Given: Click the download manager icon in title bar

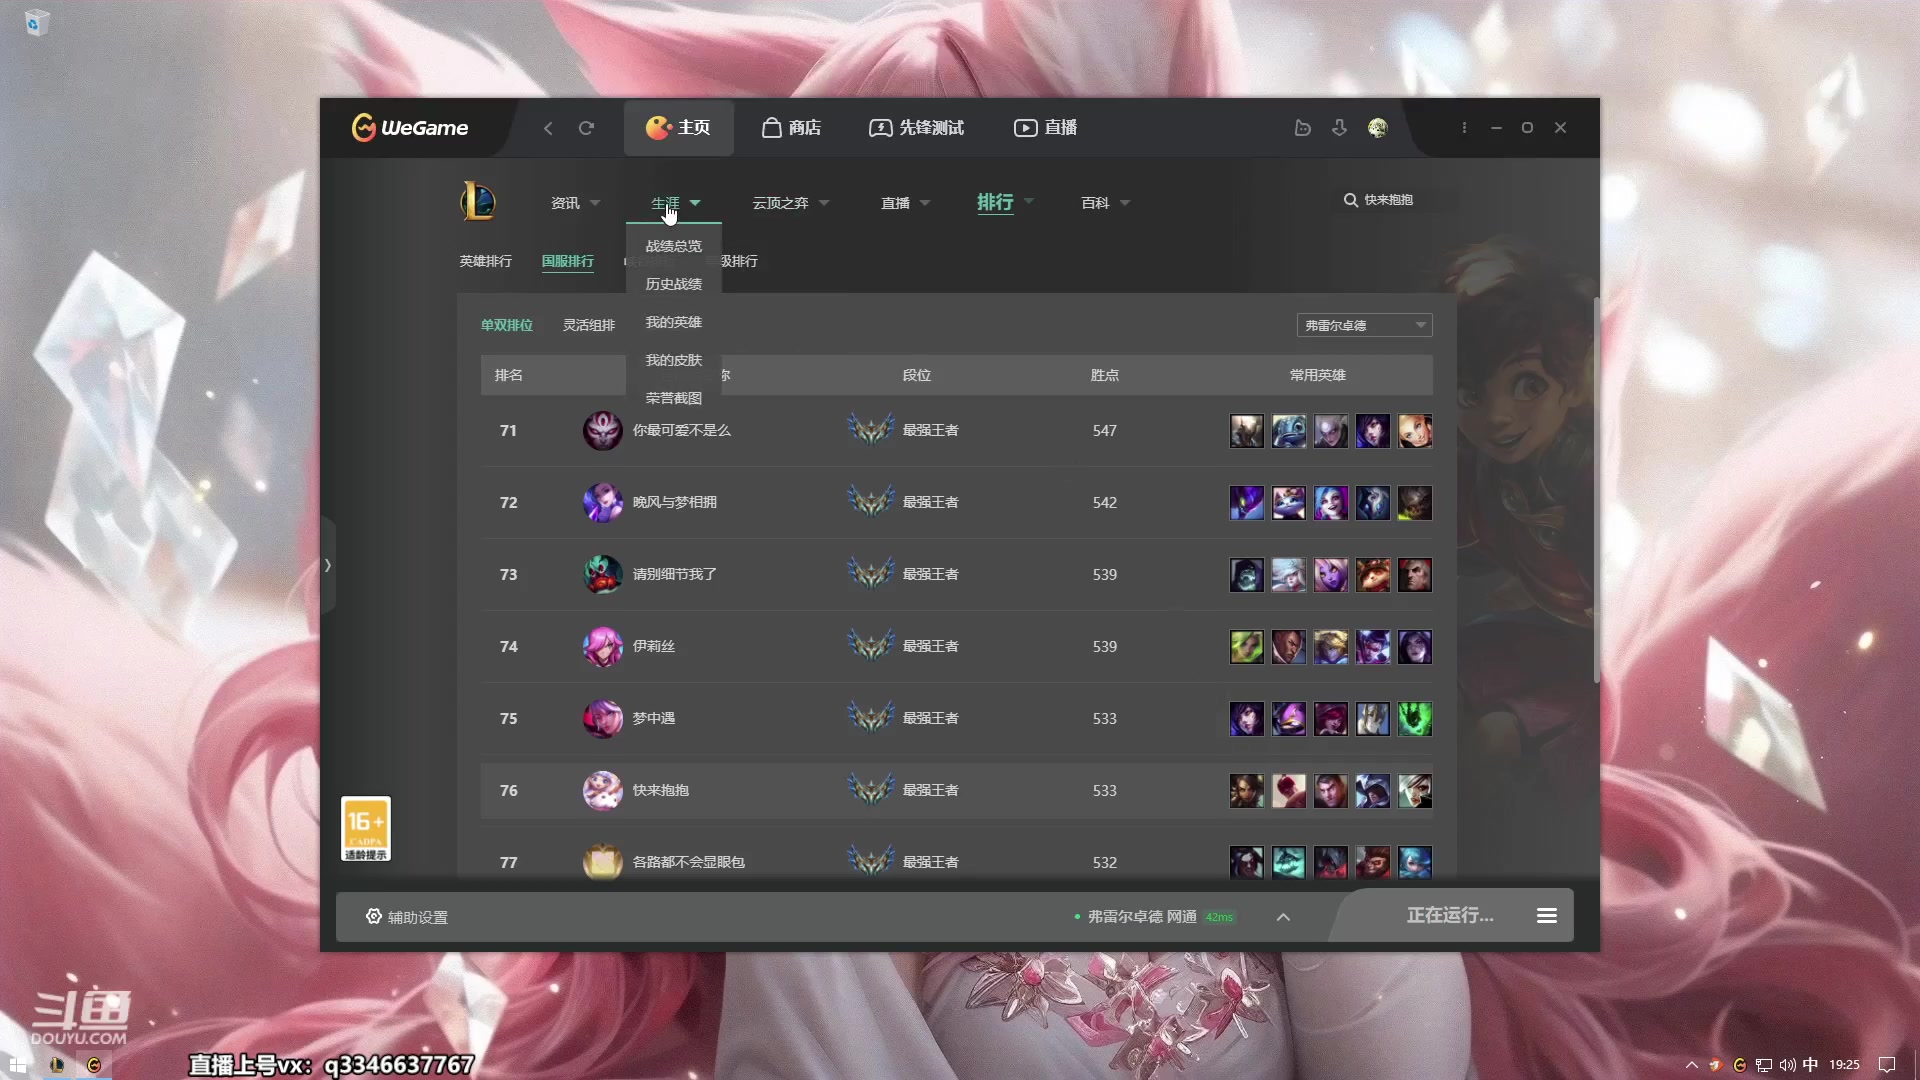Looking at the screenshot, I should 1339,128.
